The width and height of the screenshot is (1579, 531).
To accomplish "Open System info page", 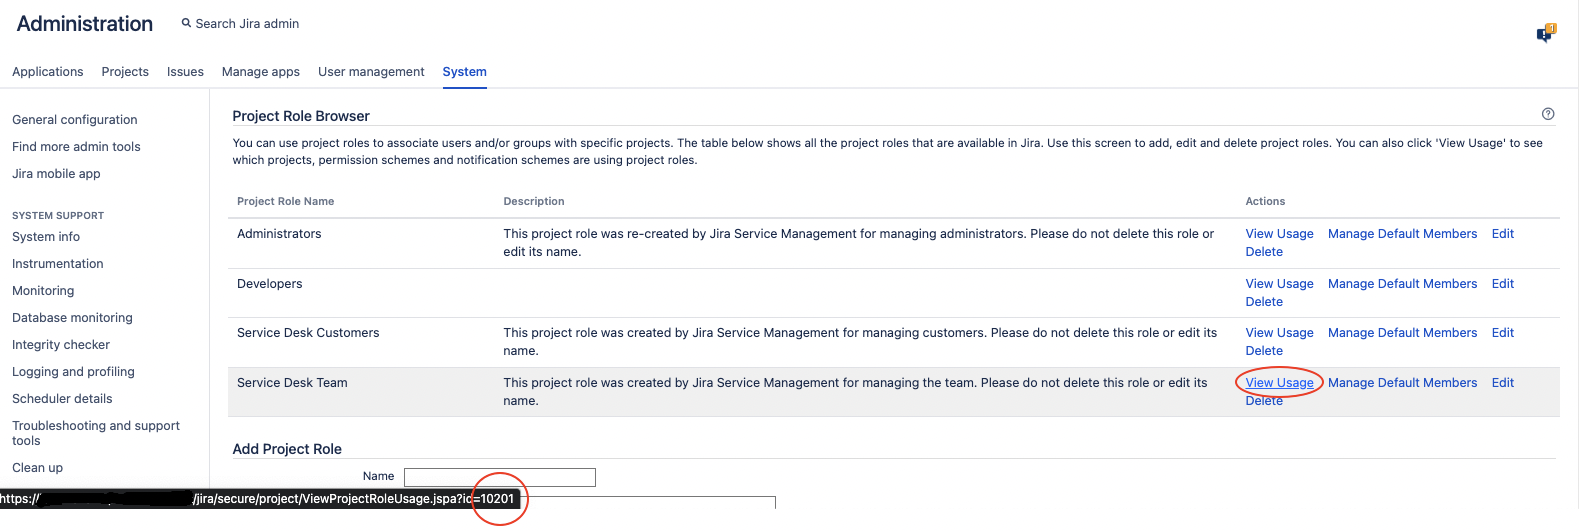I will (x=46, y=237).
